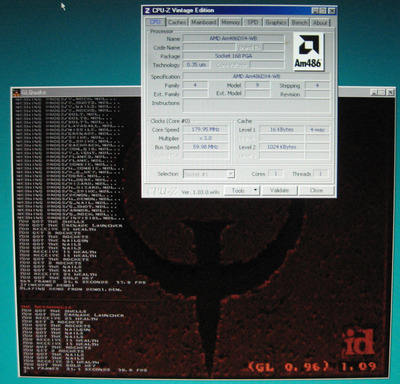Click the Specification AMD Am486DX4-WB field
This screenshot has width=400, height=384.
point(256,76)
